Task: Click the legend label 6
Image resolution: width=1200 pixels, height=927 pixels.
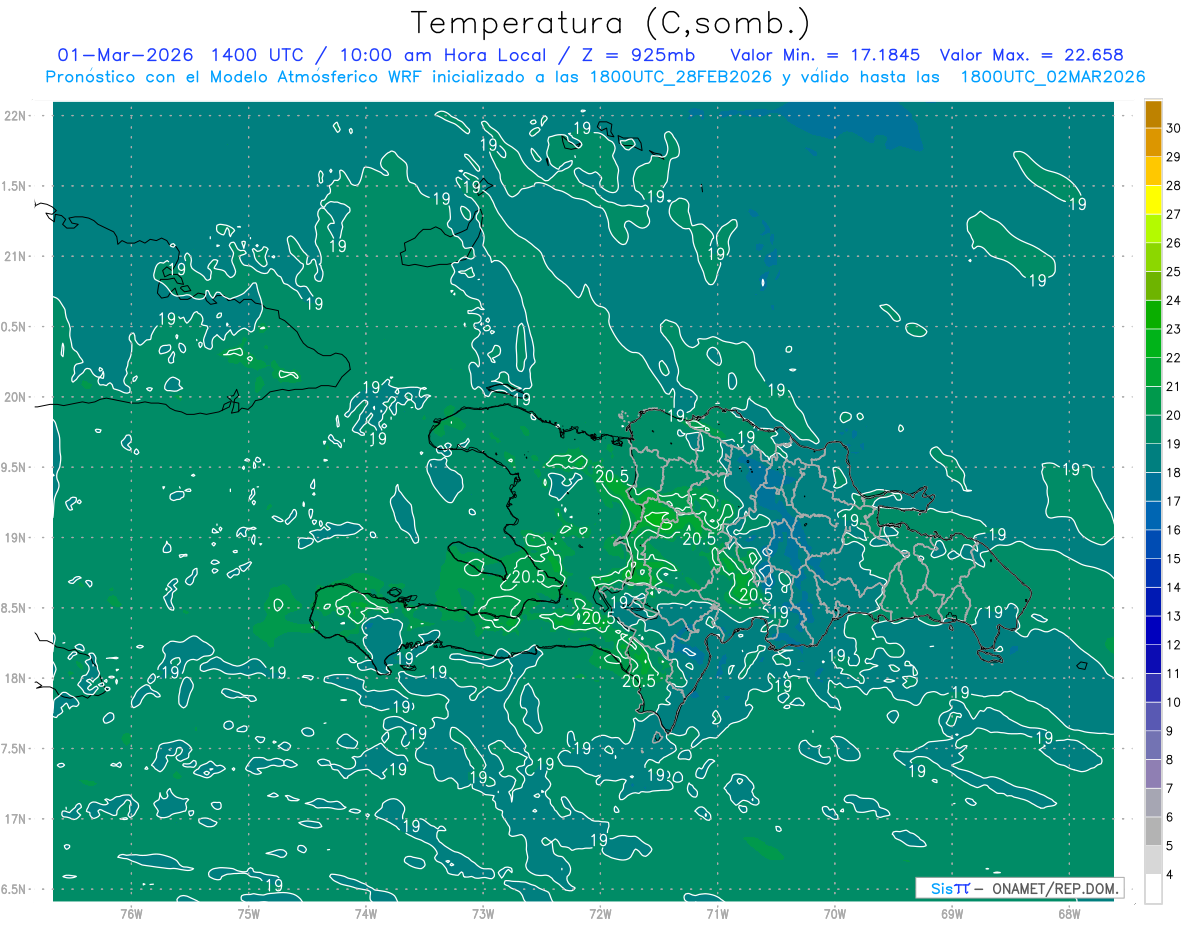Action: tap(1170, 817)
